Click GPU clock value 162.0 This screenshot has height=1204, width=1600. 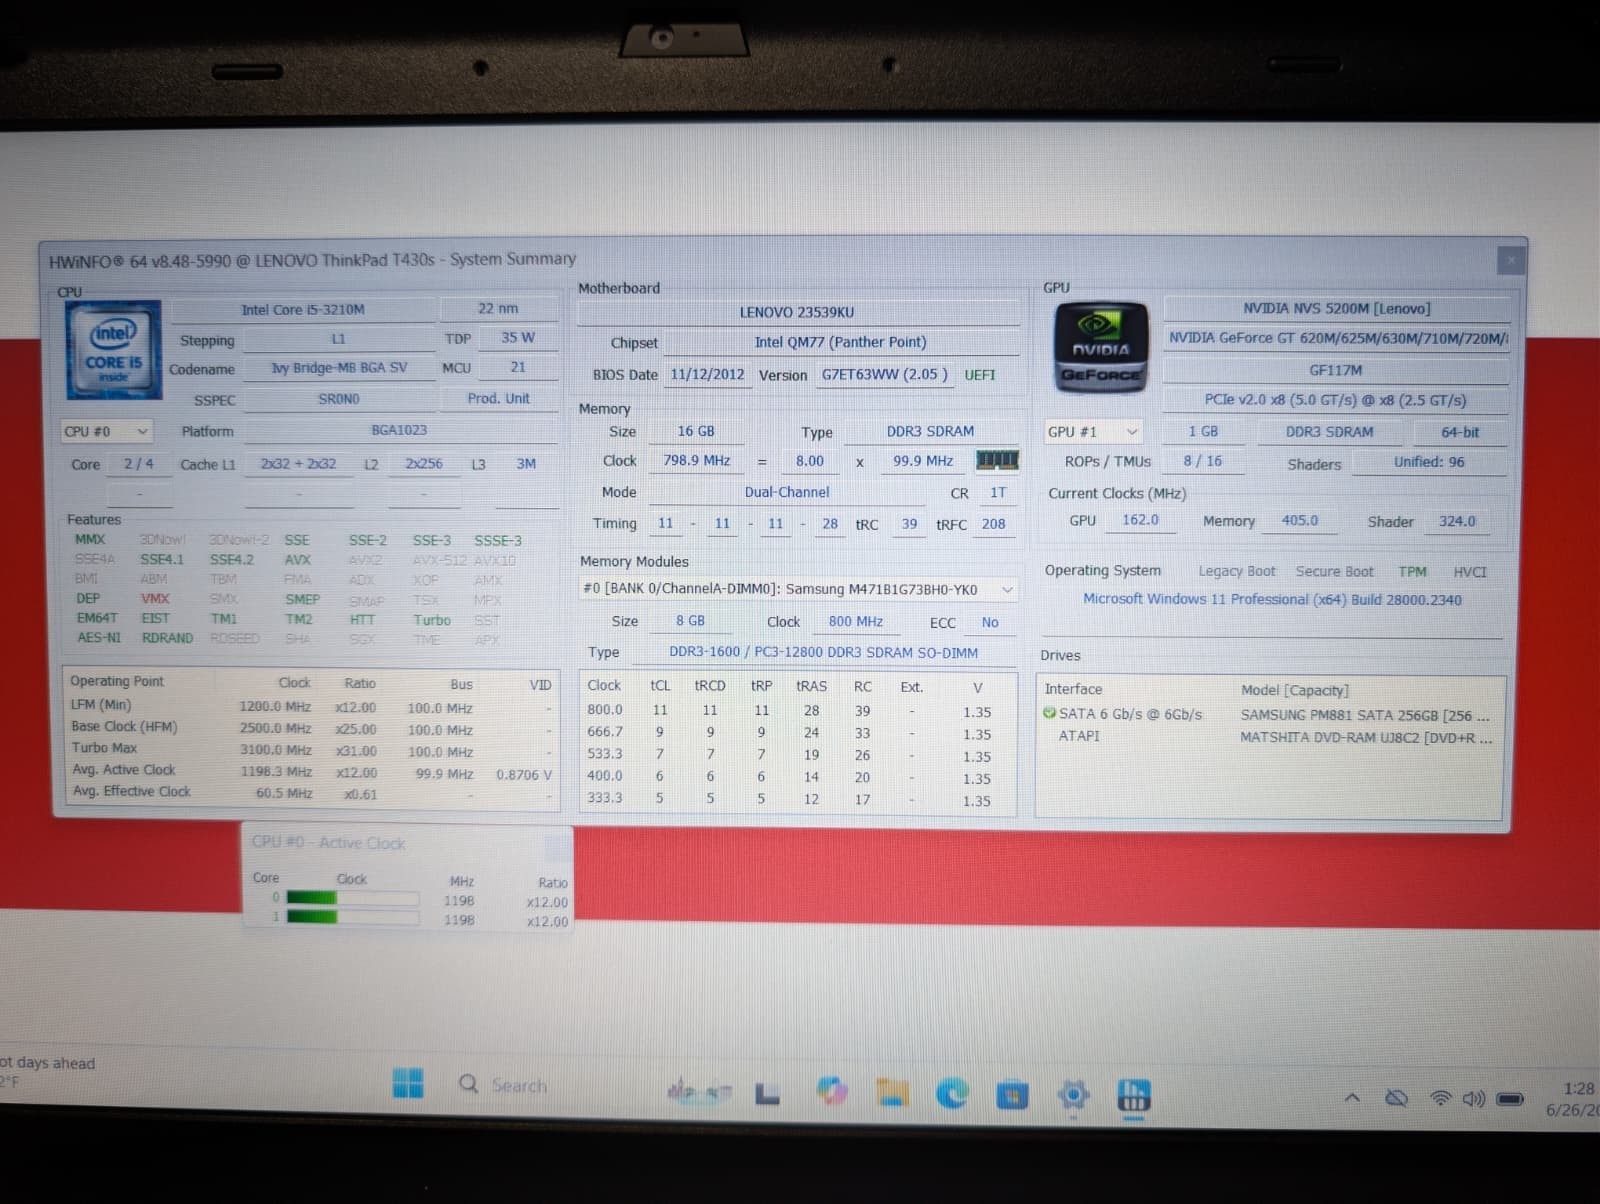coord(1140,520)
